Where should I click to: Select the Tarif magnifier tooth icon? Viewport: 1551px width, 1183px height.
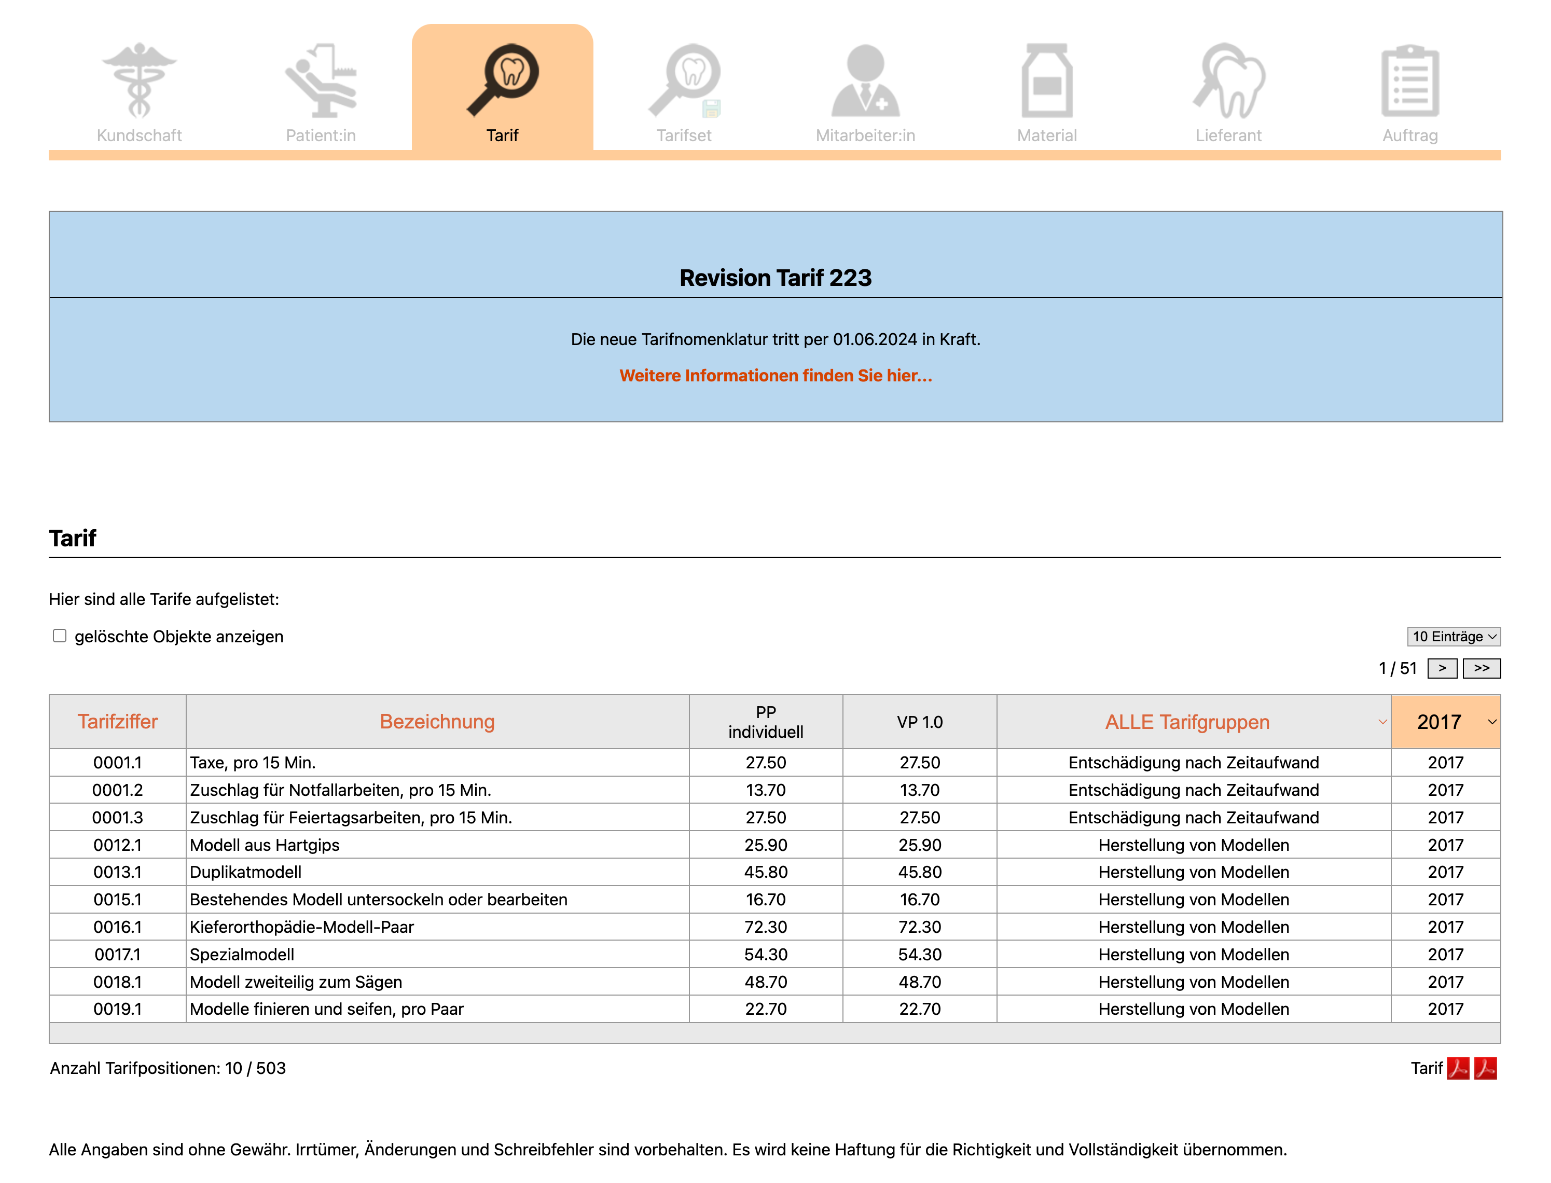[x=503, y=80]
